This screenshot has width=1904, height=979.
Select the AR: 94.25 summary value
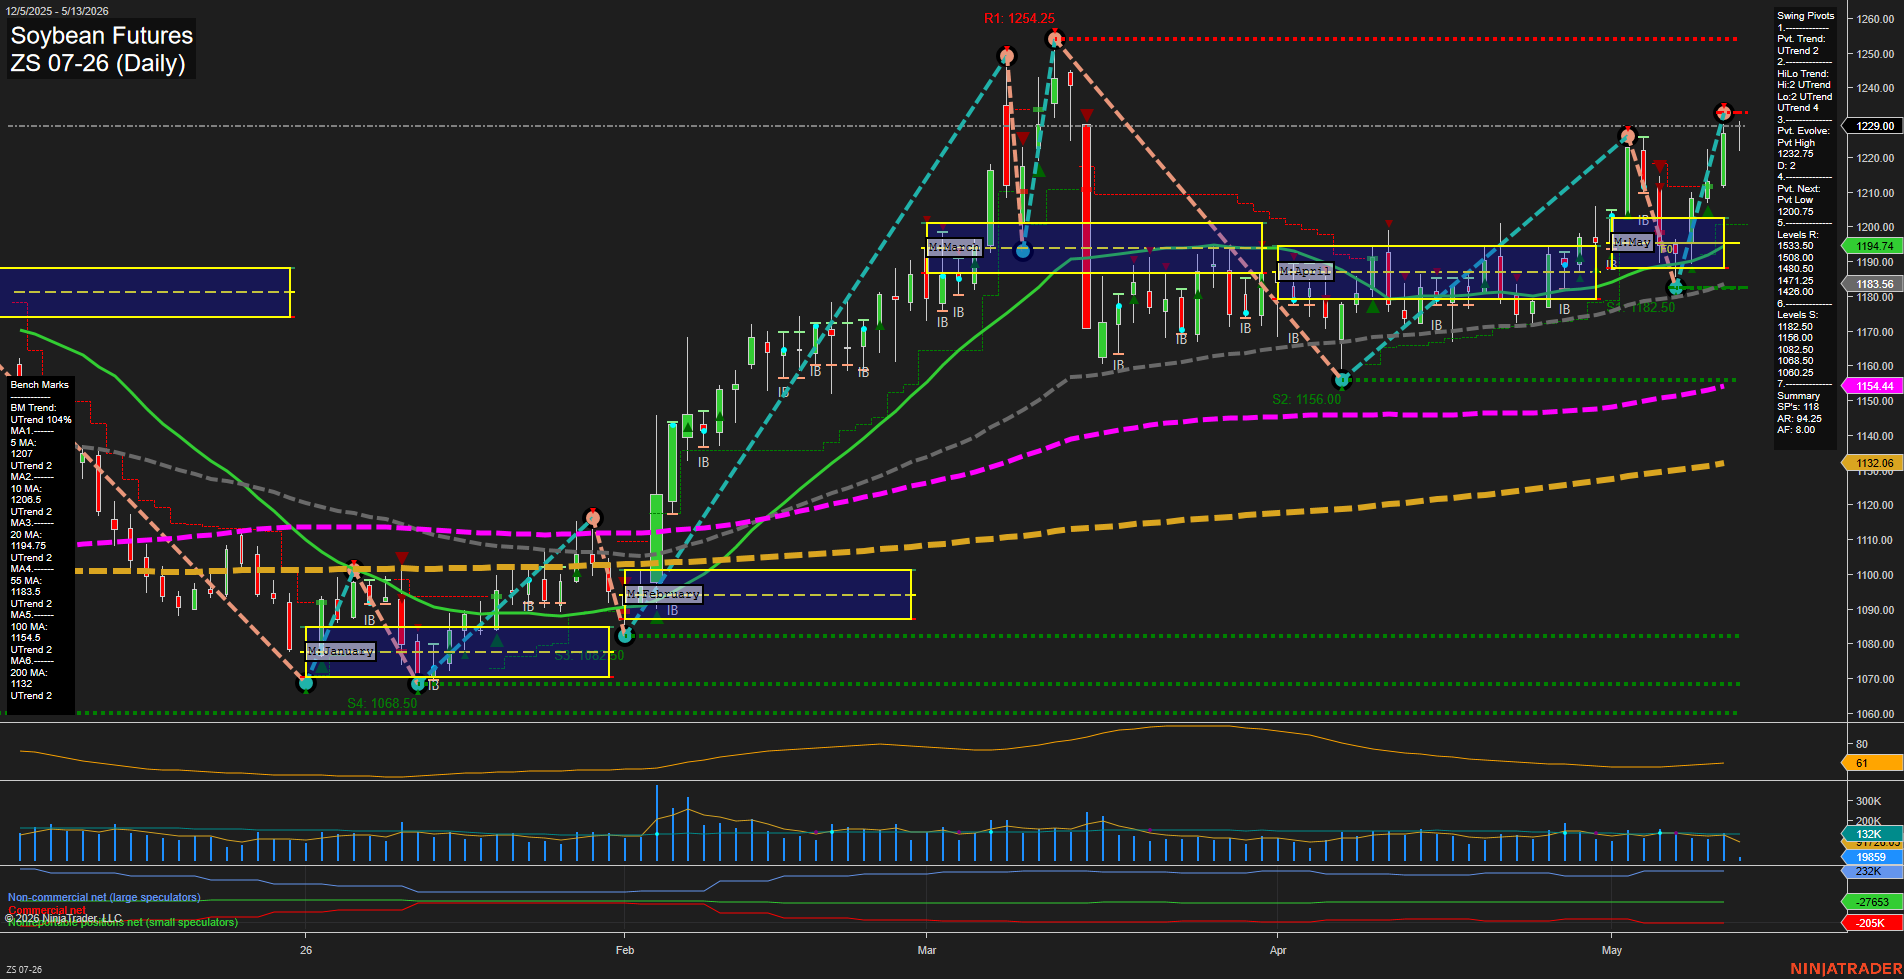(1799, 419)
